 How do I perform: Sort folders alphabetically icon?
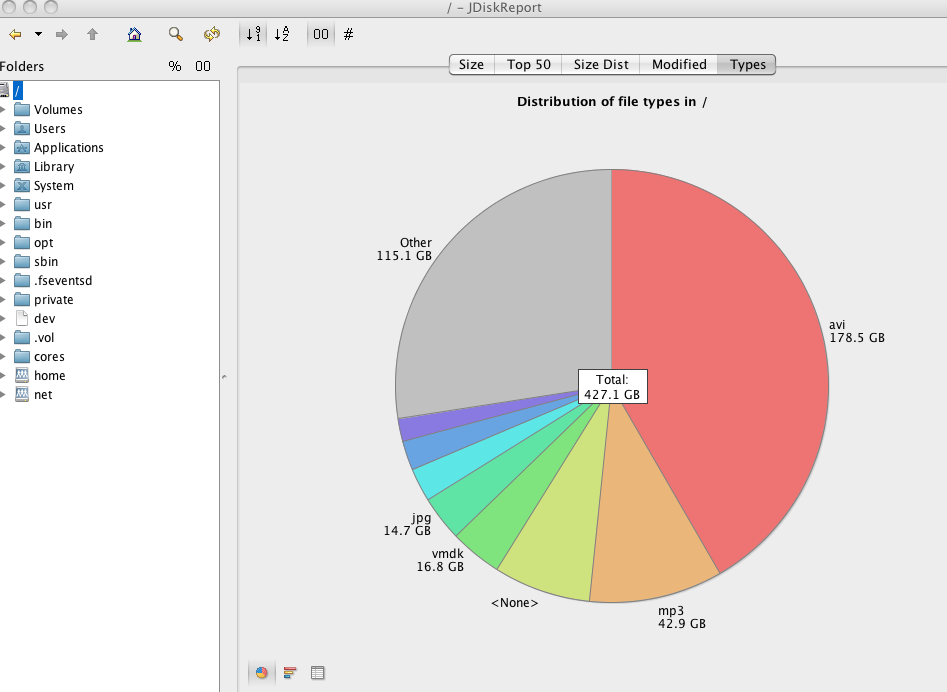(281, 34)
